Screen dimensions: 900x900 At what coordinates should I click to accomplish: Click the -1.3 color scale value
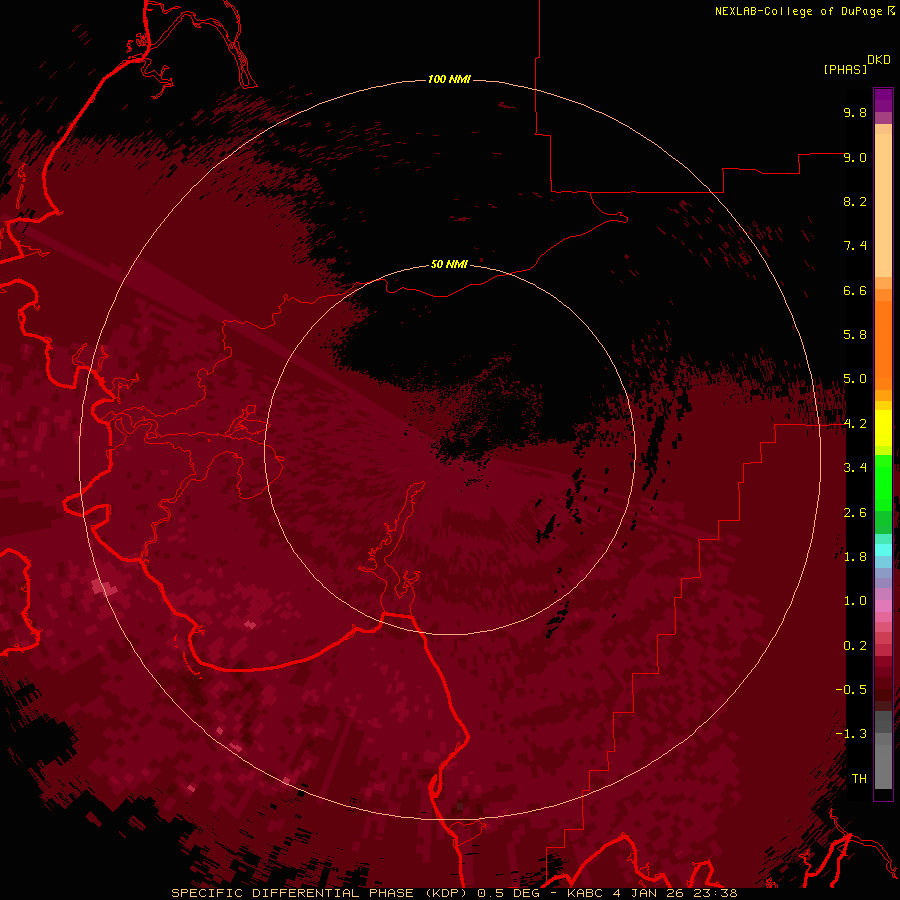click(x=851, y=734)
